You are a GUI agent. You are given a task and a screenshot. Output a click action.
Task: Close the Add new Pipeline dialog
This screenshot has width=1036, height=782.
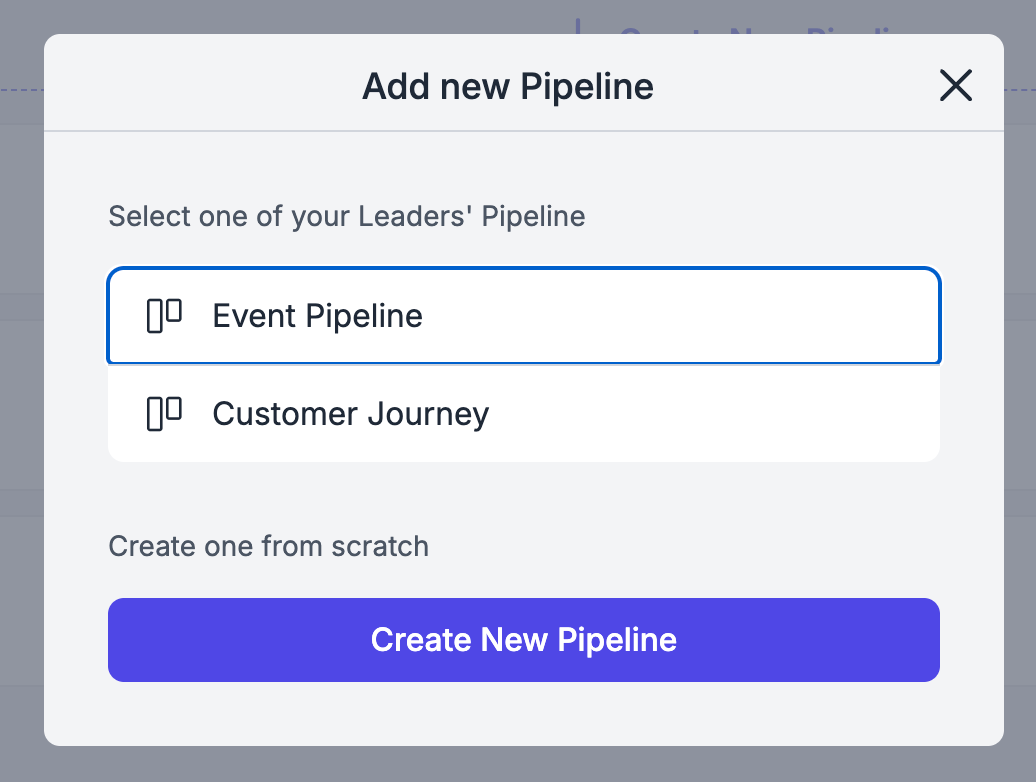pyautogui.click(x=956, y=86)
